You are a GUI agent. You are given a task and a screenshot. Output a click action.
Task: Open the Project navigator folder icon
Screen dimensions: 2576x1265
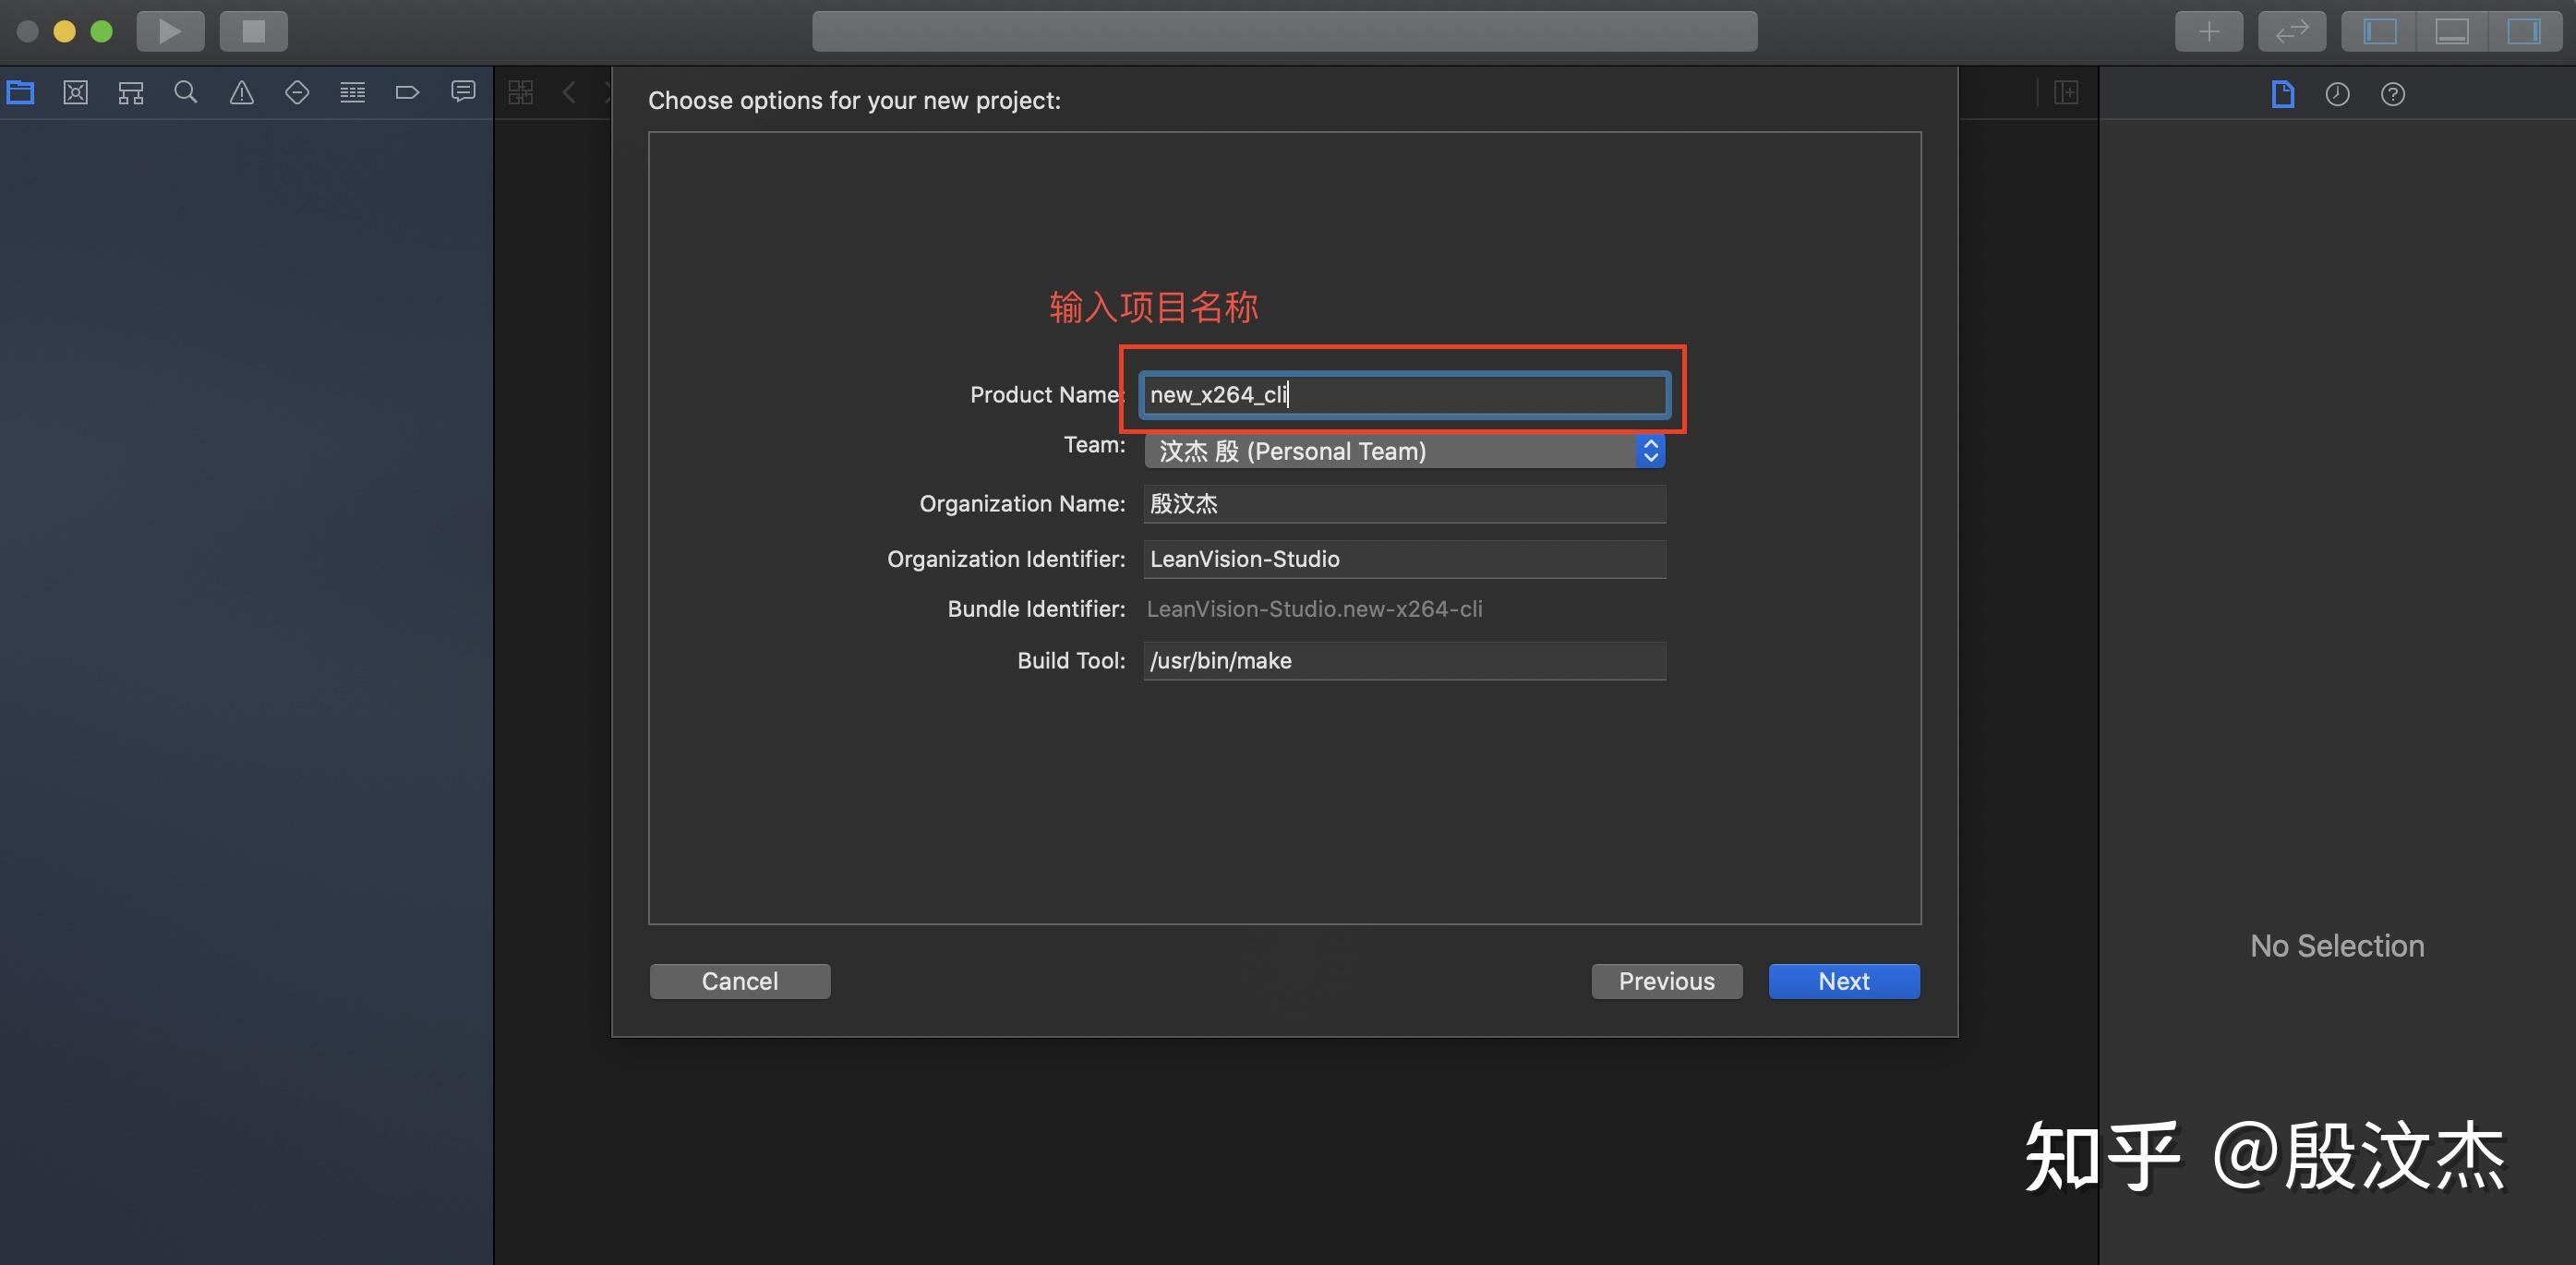click(x=21, y=93)
